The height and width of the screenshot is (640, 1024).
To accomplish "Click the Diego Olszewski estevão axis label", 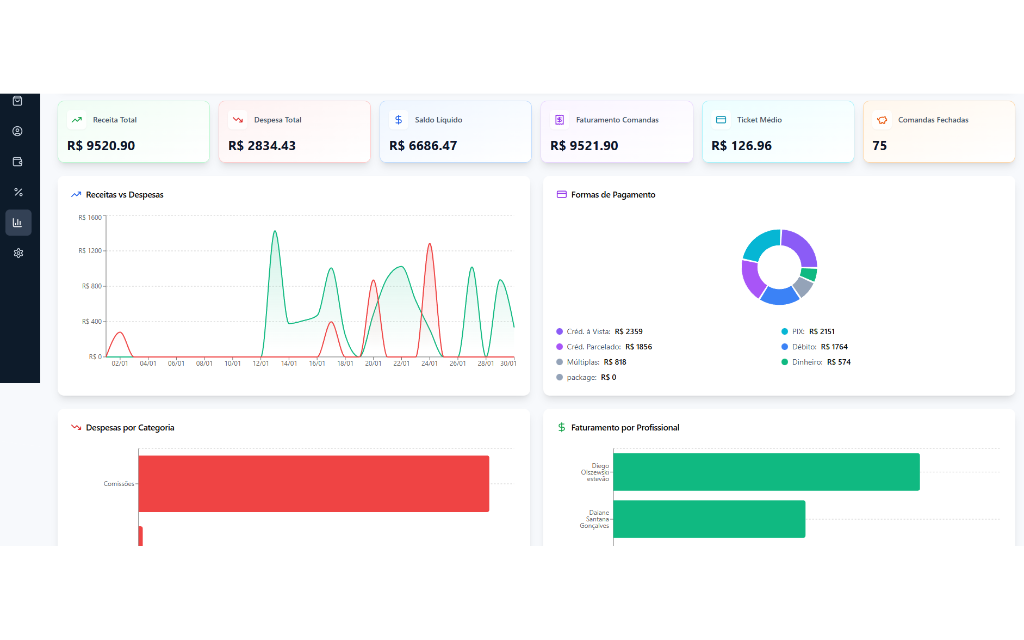I will [595, 472].
